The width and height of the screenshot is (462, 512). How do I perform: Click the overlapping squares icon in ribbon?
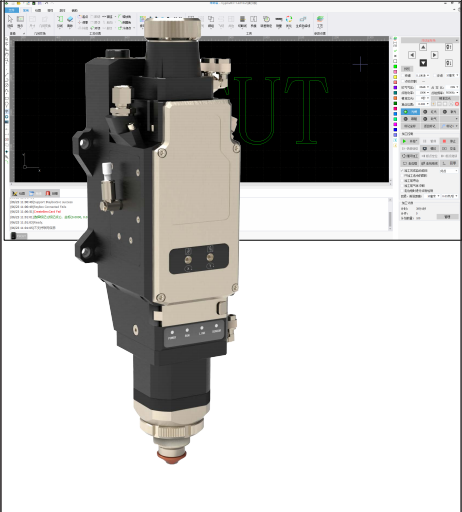(211, 19)
